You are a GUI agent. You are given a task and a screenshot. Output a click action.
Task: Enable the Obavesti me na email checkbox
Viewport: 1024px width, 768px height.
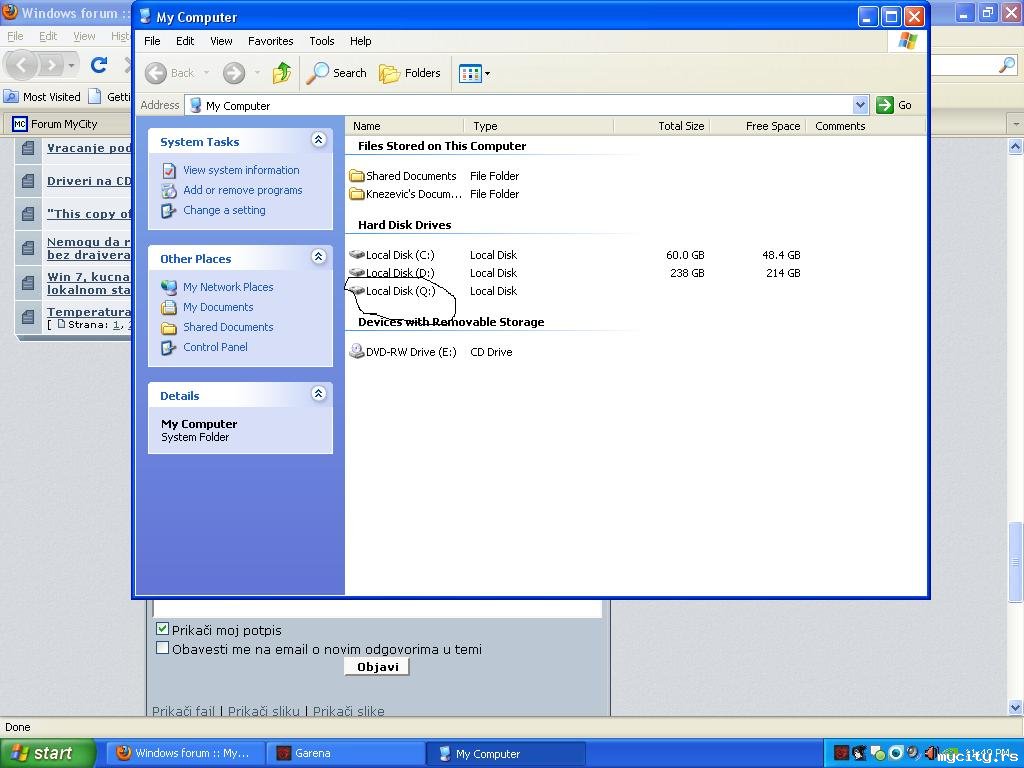pyautogui.click(x=163, y=648)
